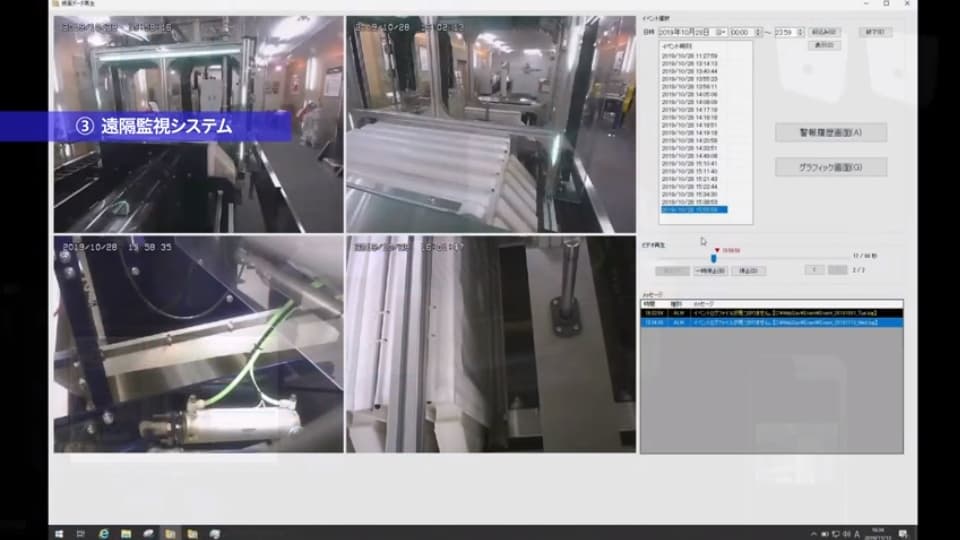This screenshot has height=540, width=960.
Task: Select the bottom-right camera feed
Action: (490, 344)
